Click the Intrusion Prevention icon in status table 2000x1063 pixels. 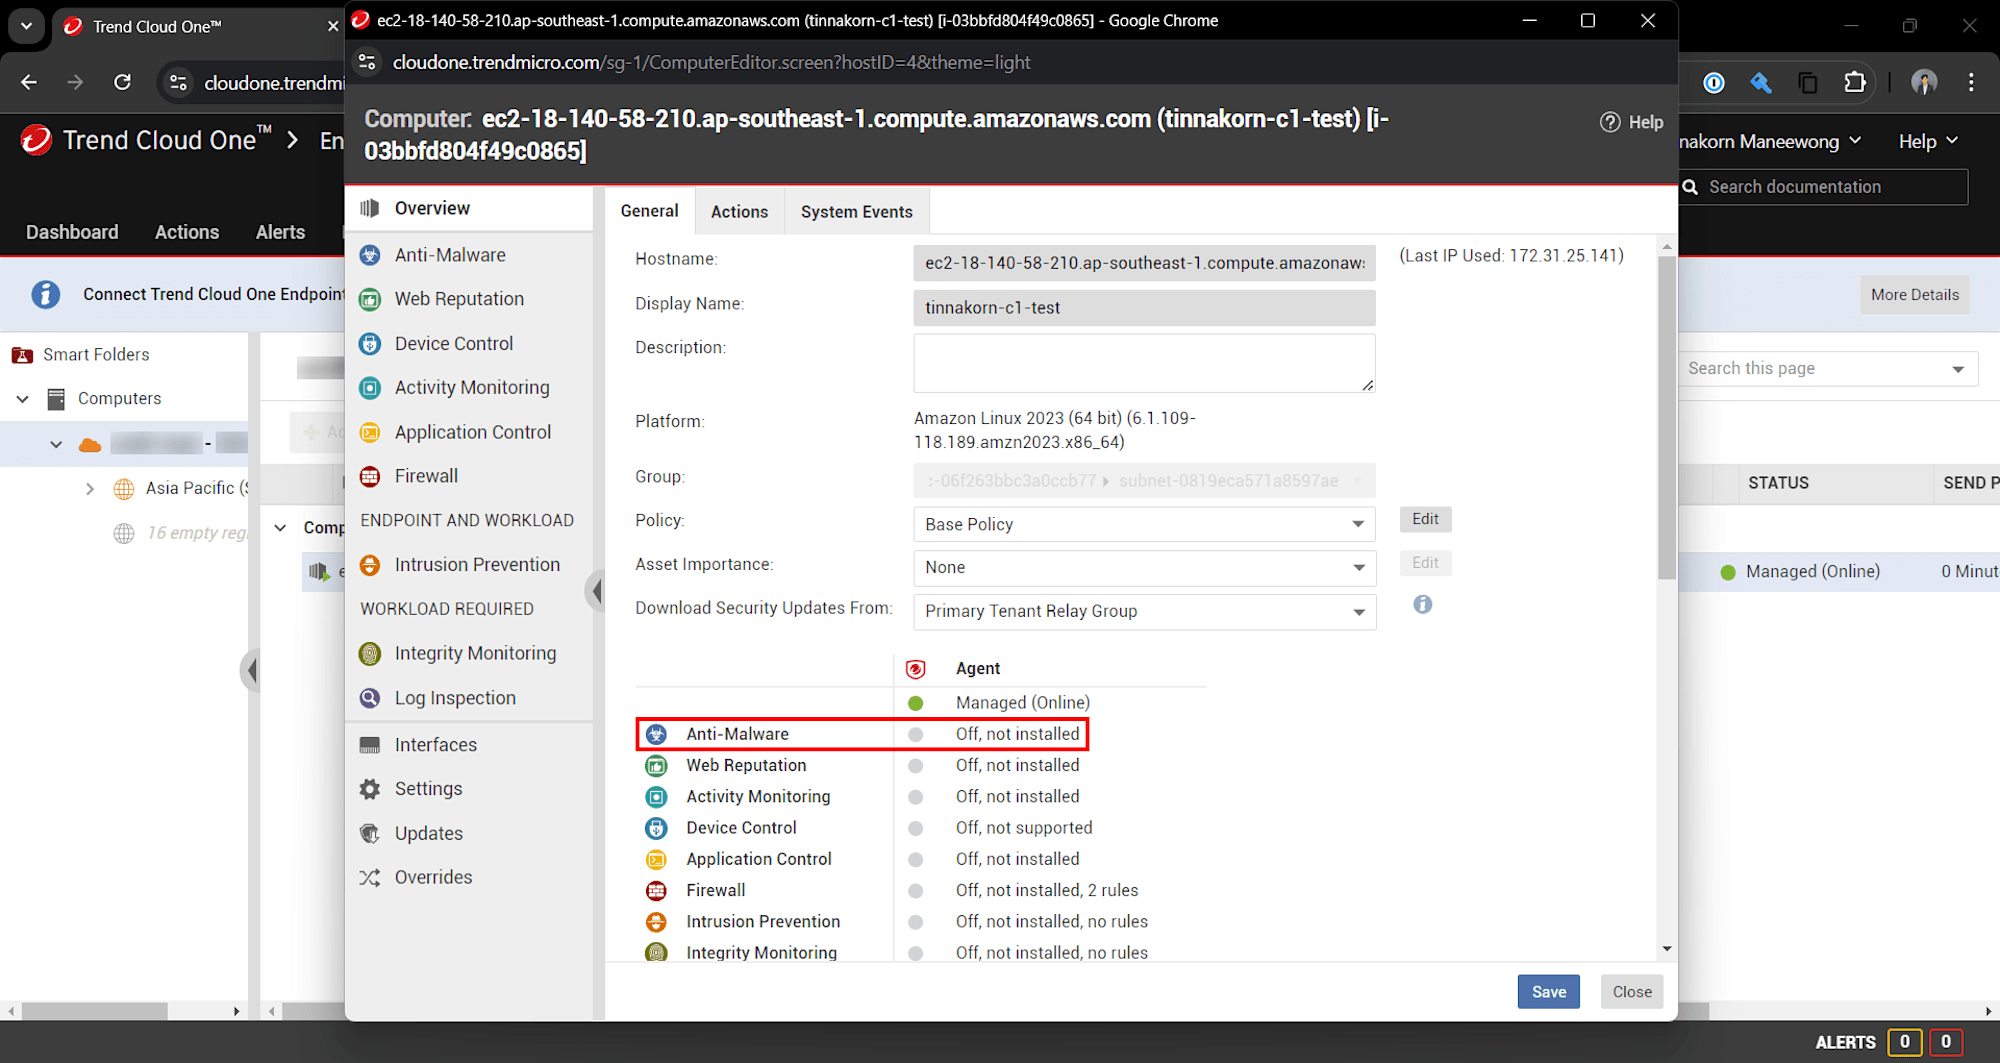pos(656,922)
